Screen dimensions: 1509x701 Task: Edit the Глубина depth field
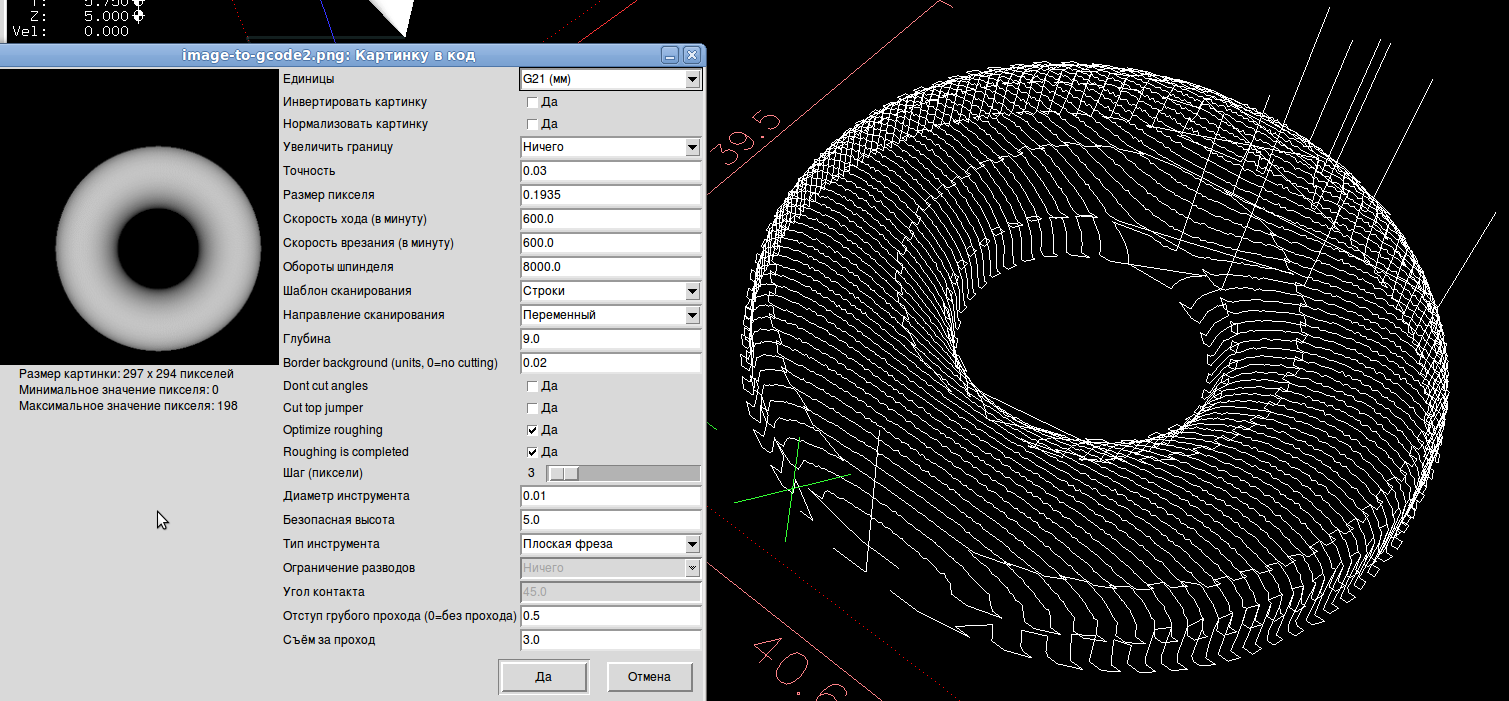click(x=610, y=339)
